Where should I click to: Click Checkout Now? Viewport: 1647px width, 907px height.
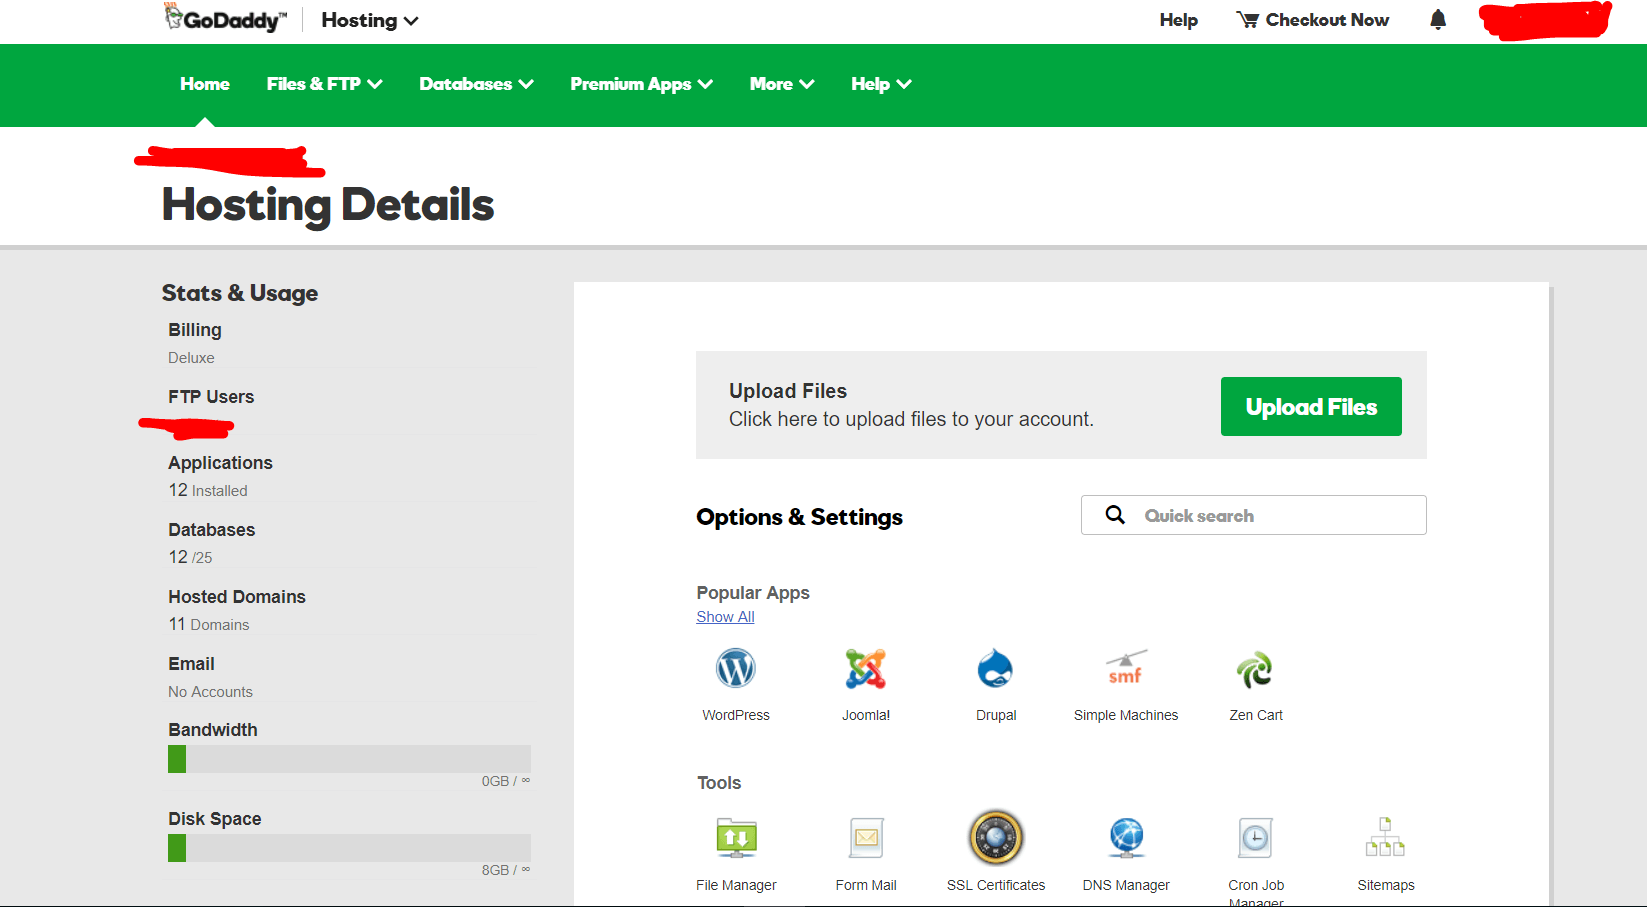pyautogui.click(x=1327, y=20)
